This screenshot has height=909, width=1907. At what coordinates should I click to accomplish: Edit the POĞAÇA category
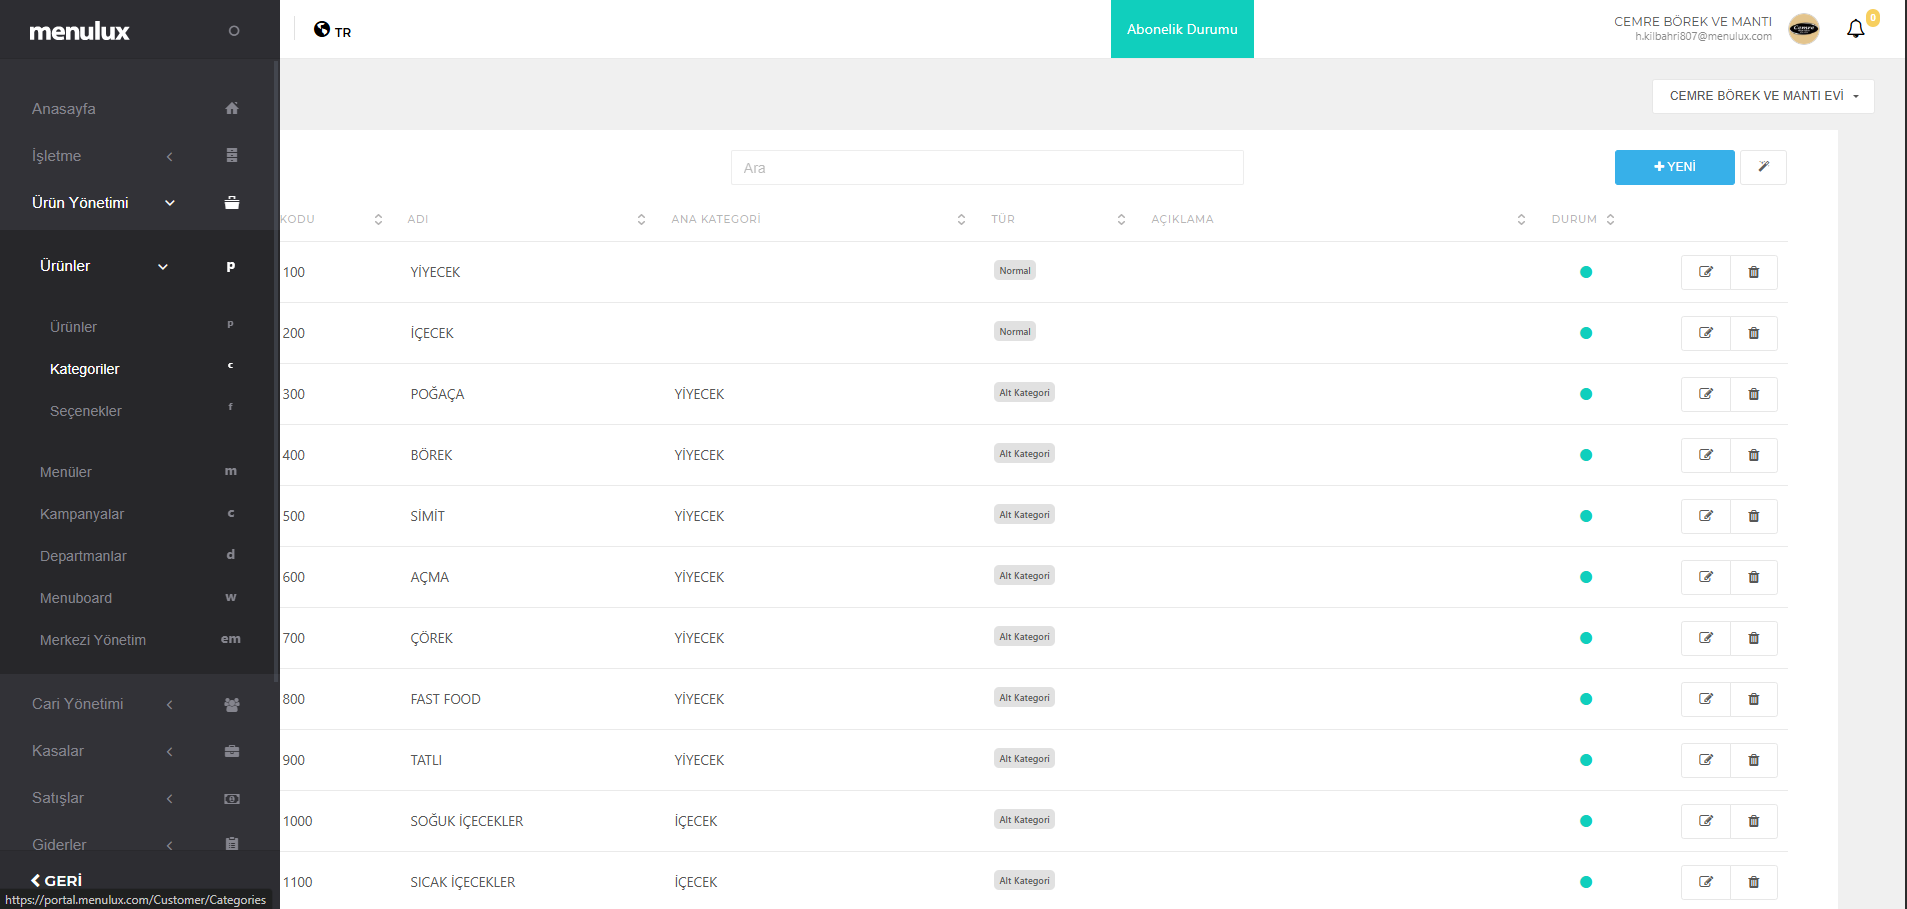(x=1706, y=394)
